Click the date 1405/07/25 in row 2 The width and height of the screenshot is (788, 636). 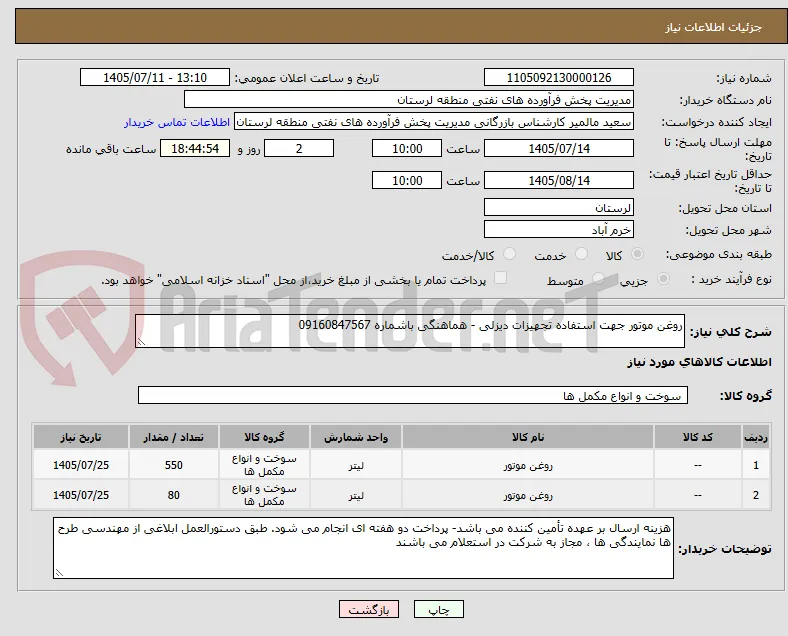[x=81, y=495]
